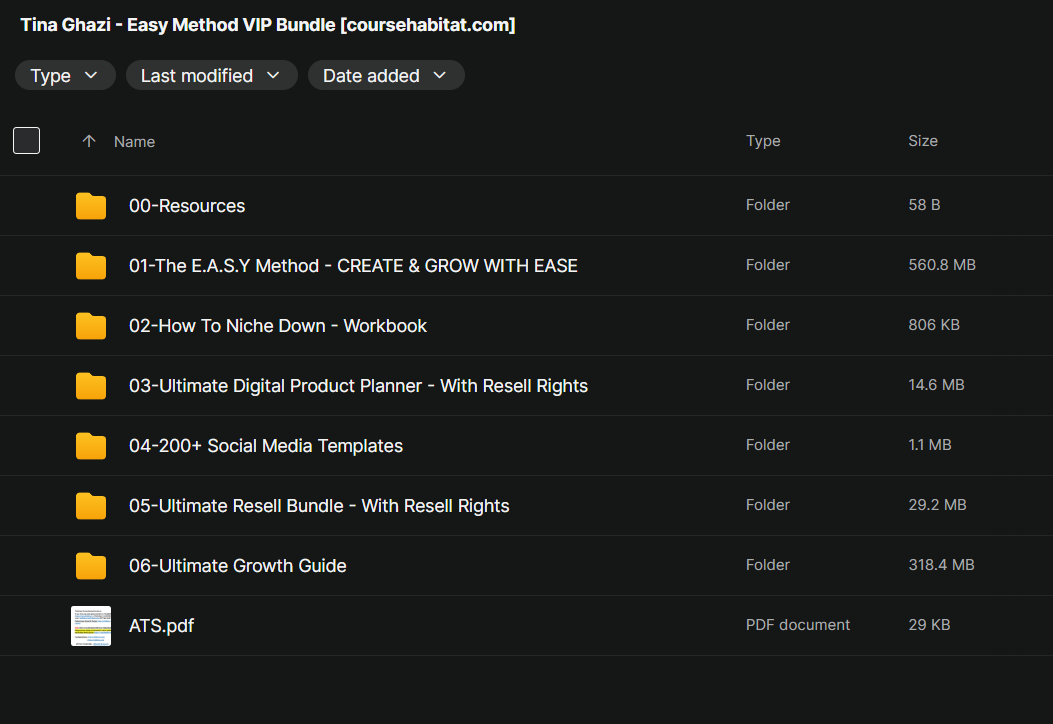Open the Type filter dropdown
The width and height of the screenshot is (1053, 724).
65,76
